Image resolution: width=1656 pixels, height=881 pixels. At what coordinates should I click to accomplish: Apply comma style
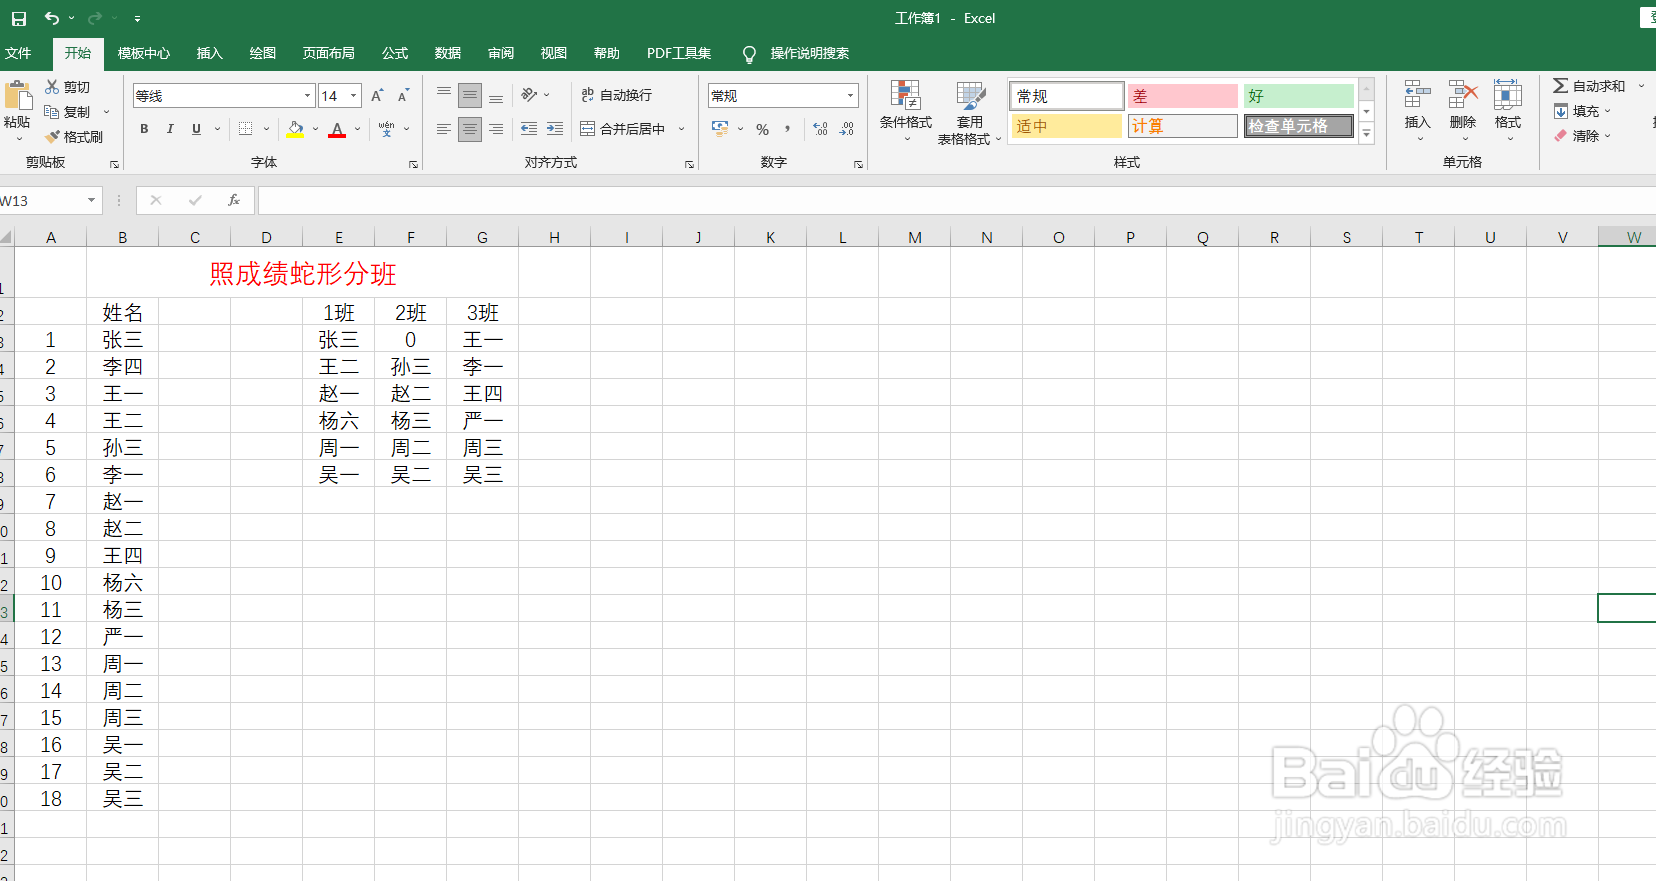coord(788,129)
